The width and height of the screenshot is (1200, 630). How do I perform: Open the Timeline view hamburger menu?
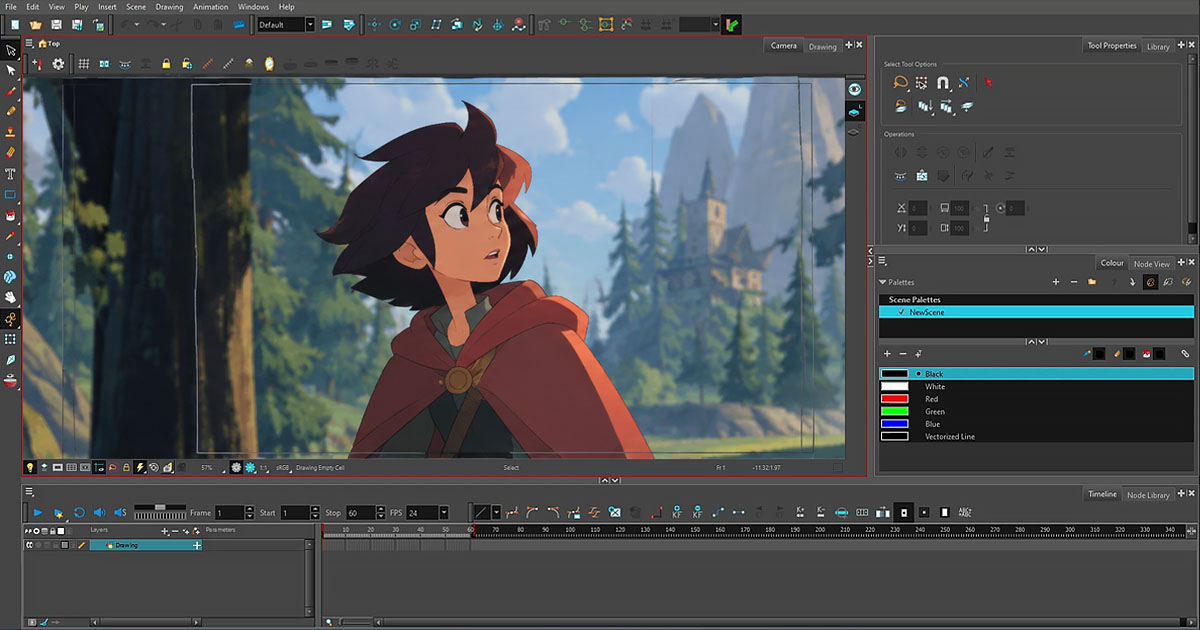point(30,491)
